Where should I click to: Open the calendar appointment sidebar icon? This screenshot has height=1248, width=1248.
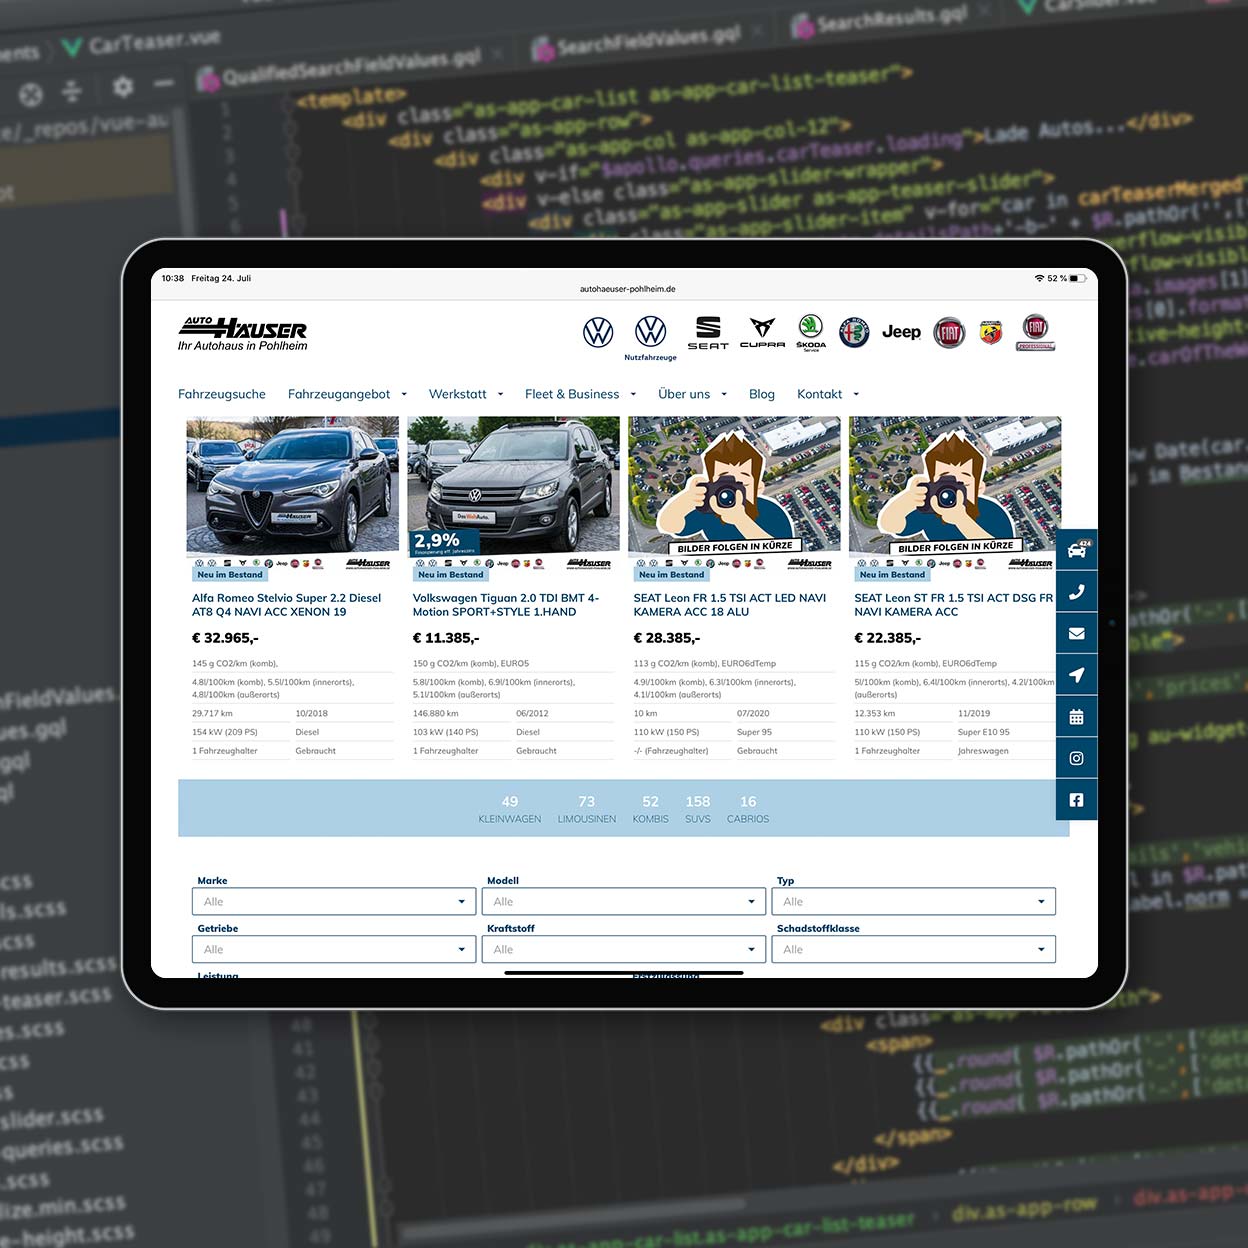pyautogui.click(x=1077, y=717)
